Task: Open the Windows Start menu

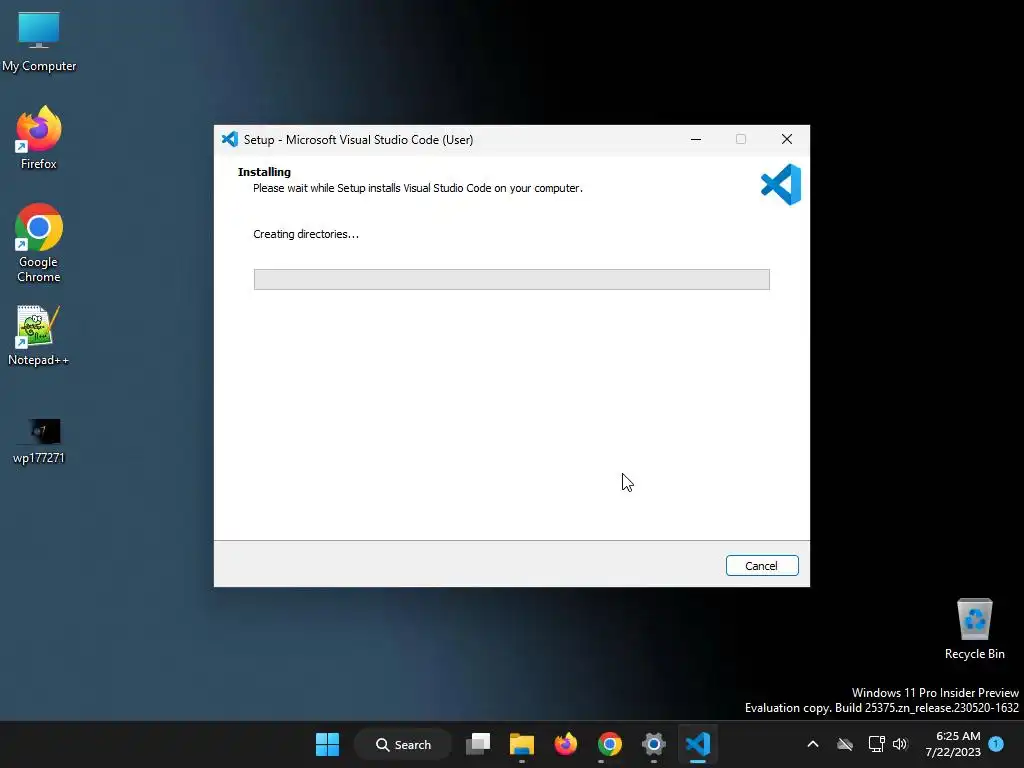Action: click(327, 744)
